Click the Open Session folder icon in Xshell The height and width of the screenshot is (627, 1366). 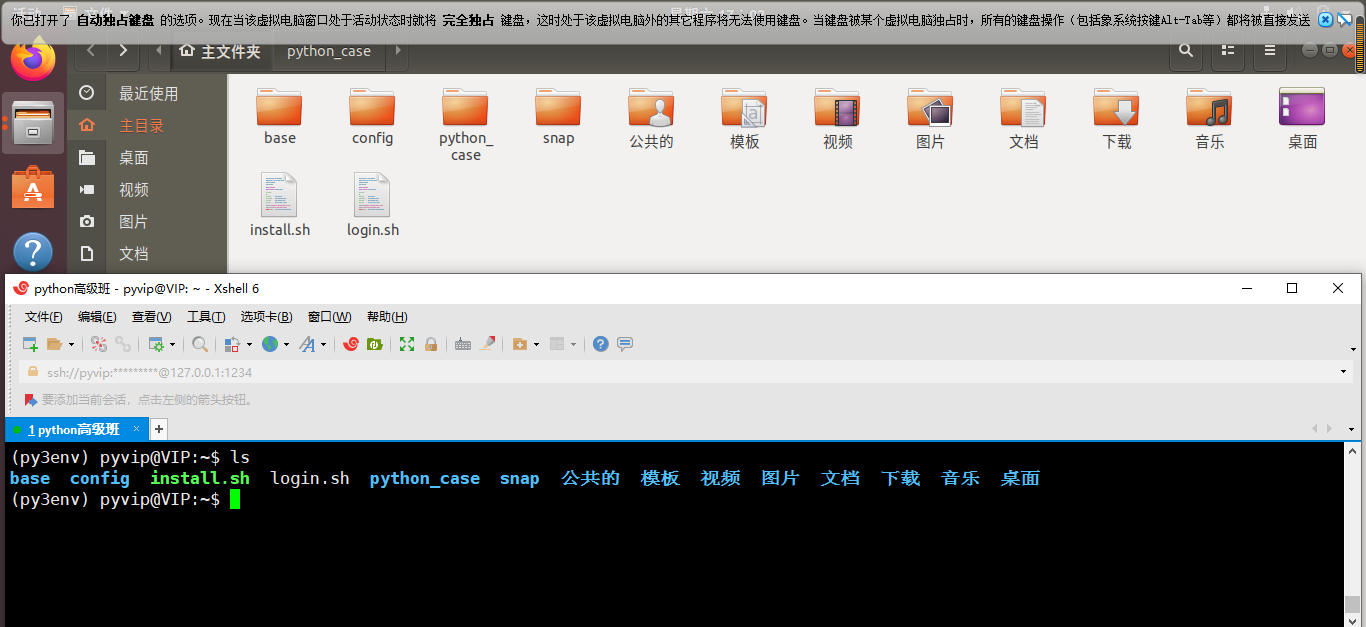click(55, 344)
